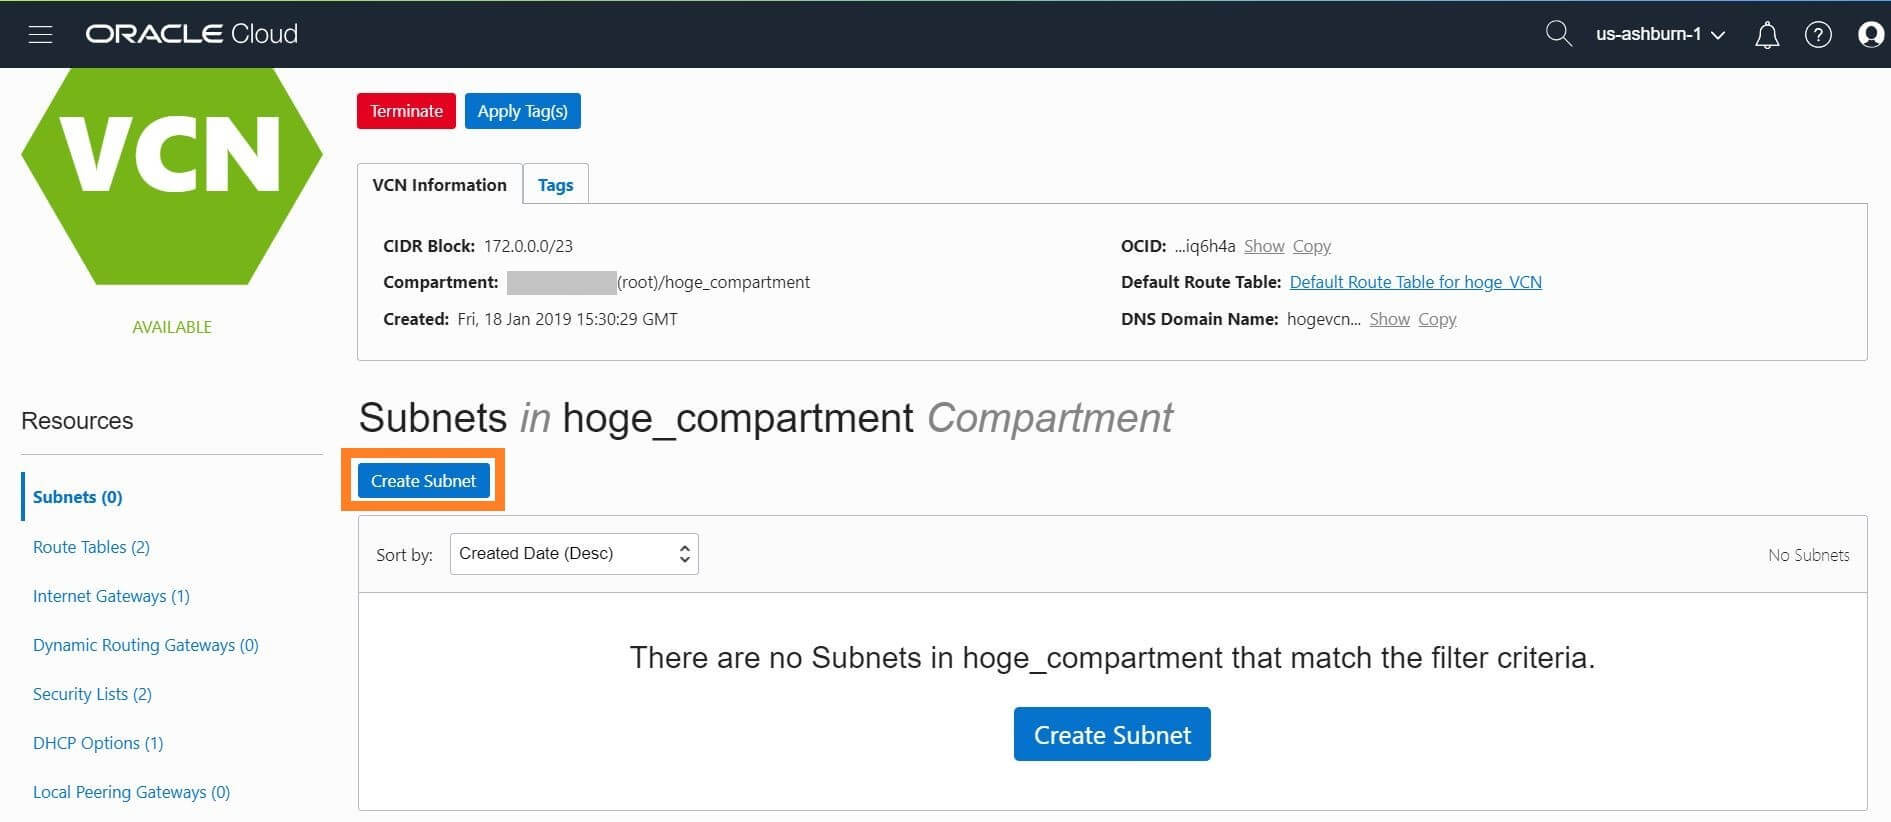Click the no Subnets match filter message
Viewport: 1891px width, 822px height.
pyautogui.click(x=1112, y=658)
